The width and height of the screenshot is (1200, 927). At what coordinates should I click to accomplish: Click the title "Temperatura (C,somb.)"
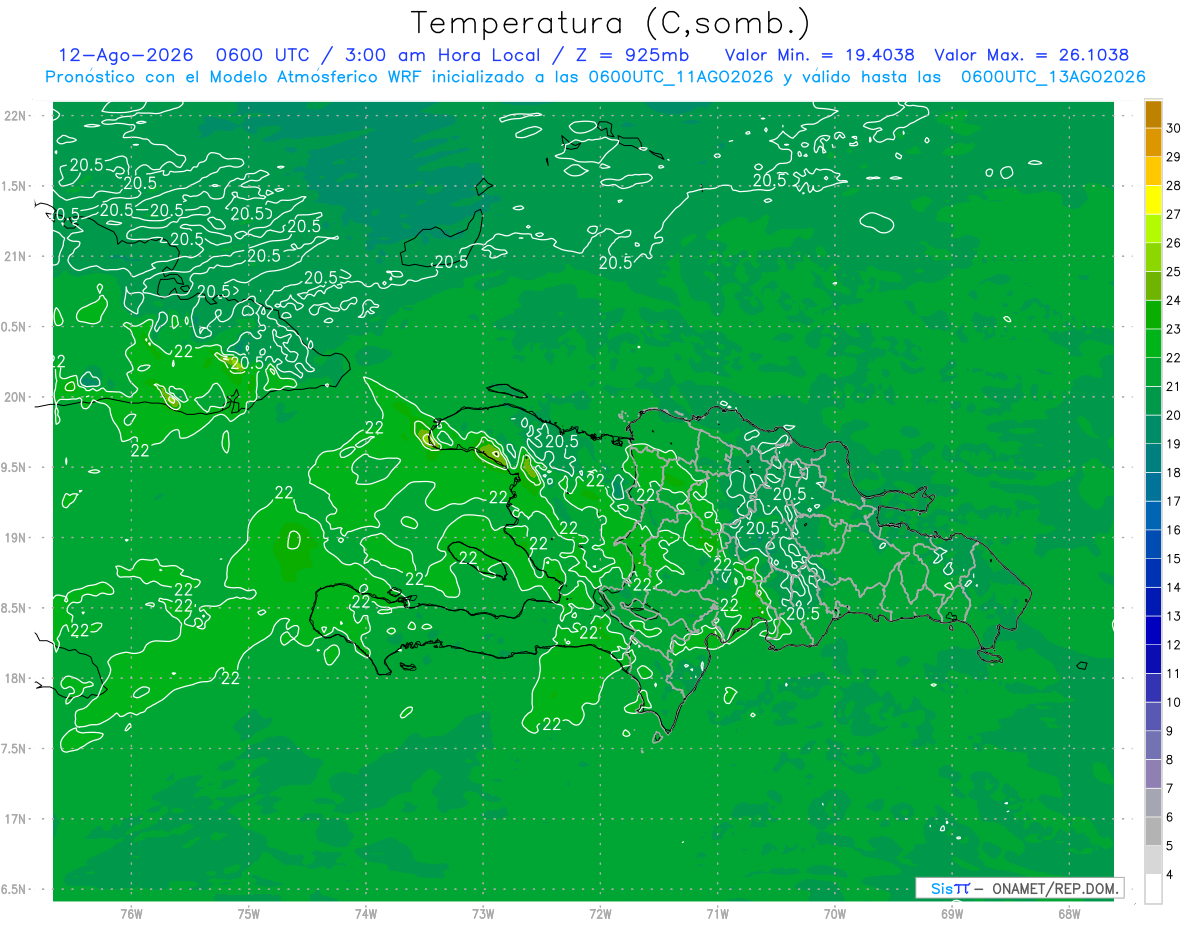pyautogui.click(x=611, y=23)
